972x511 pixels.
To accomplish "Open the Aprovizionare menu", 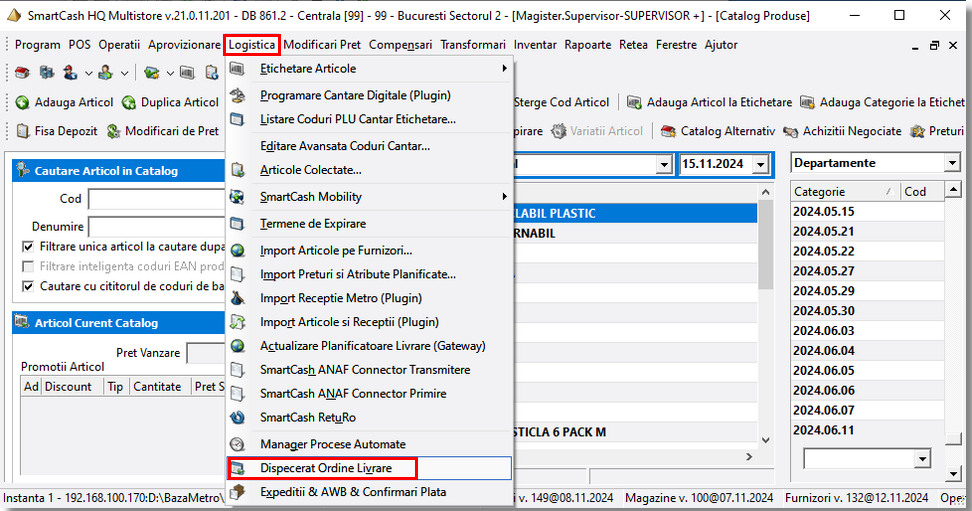I will [x=184, y=45].
